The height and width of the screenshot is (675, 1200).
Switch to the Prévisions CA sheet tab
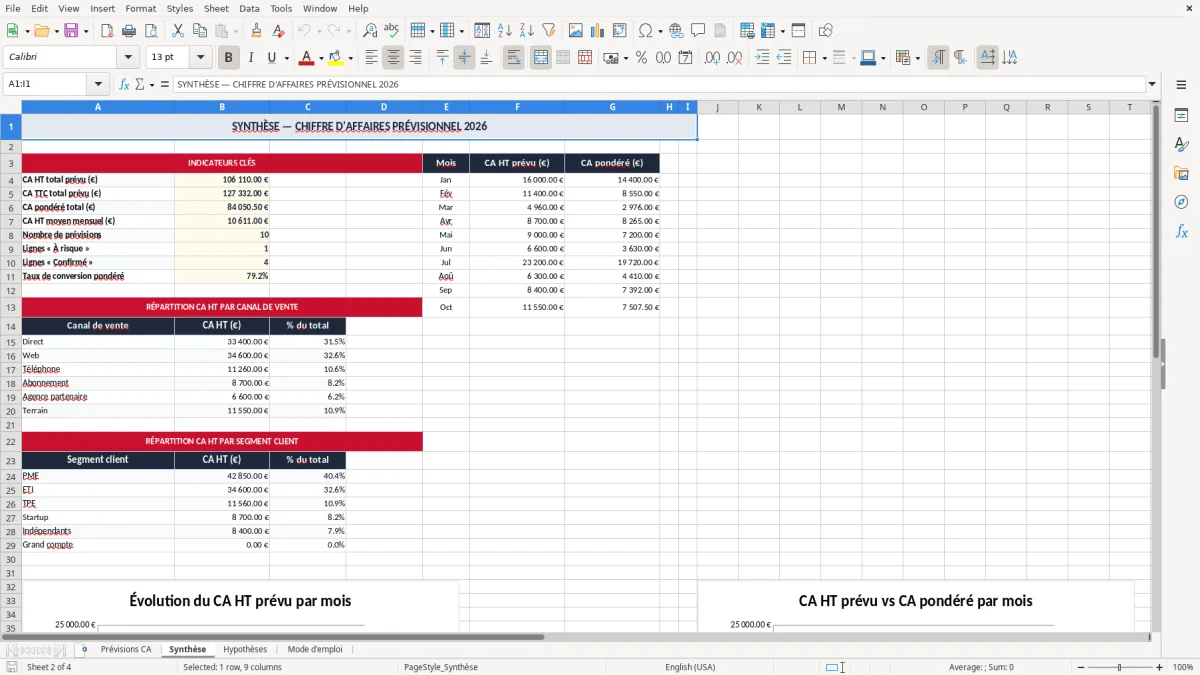tap(126, 650)
